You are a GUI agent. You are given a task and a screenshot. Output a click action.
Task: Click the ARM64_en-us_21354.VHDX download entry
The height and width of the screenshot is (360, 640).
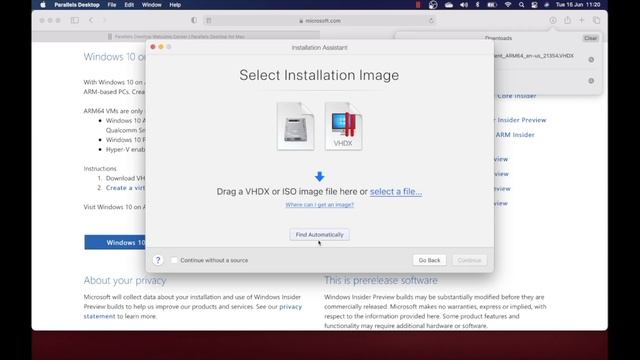point(533,56)
